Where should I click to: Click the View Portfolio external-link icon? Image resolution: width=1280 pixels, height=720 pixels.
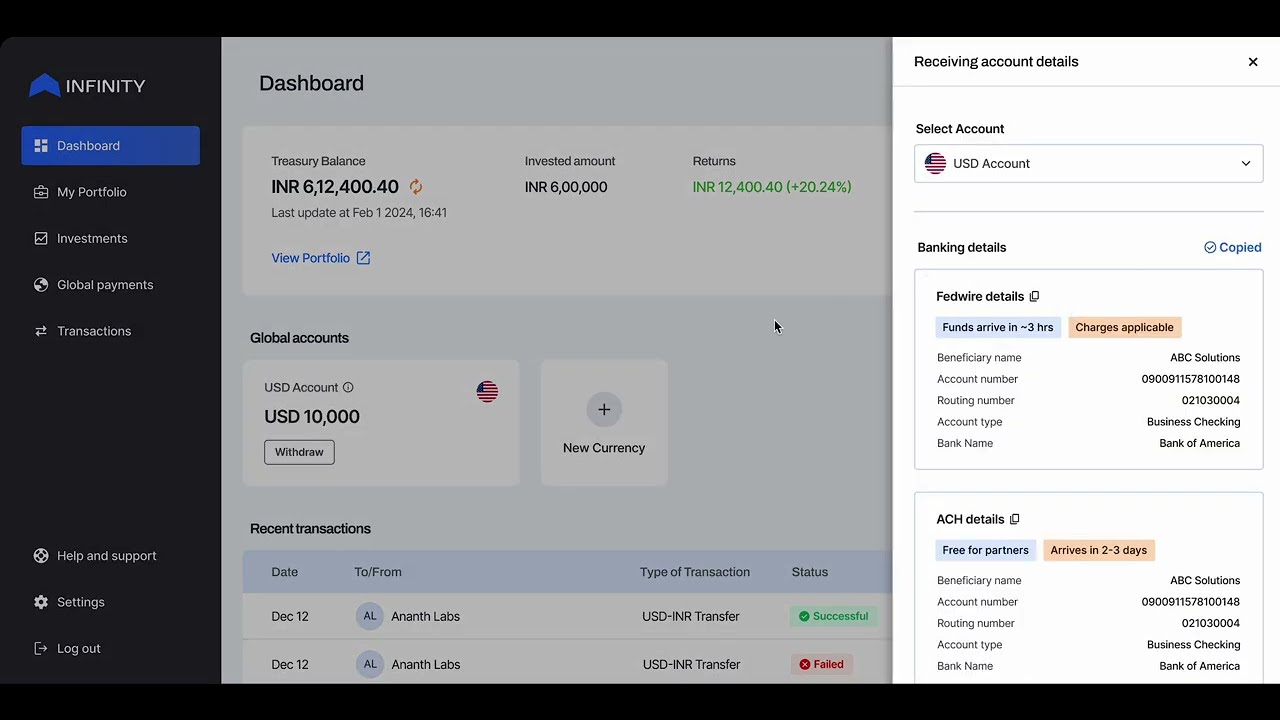click(363, 258)
